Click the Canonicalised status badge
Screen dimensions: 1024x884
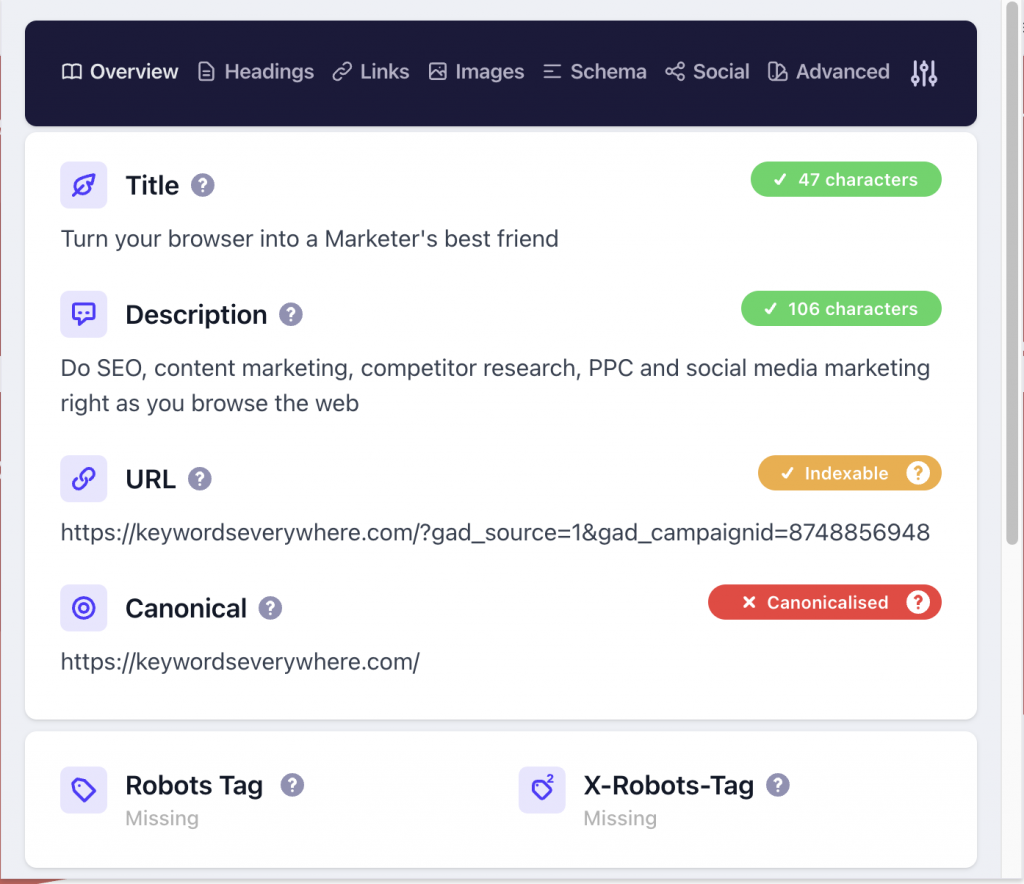click(825, 602)
